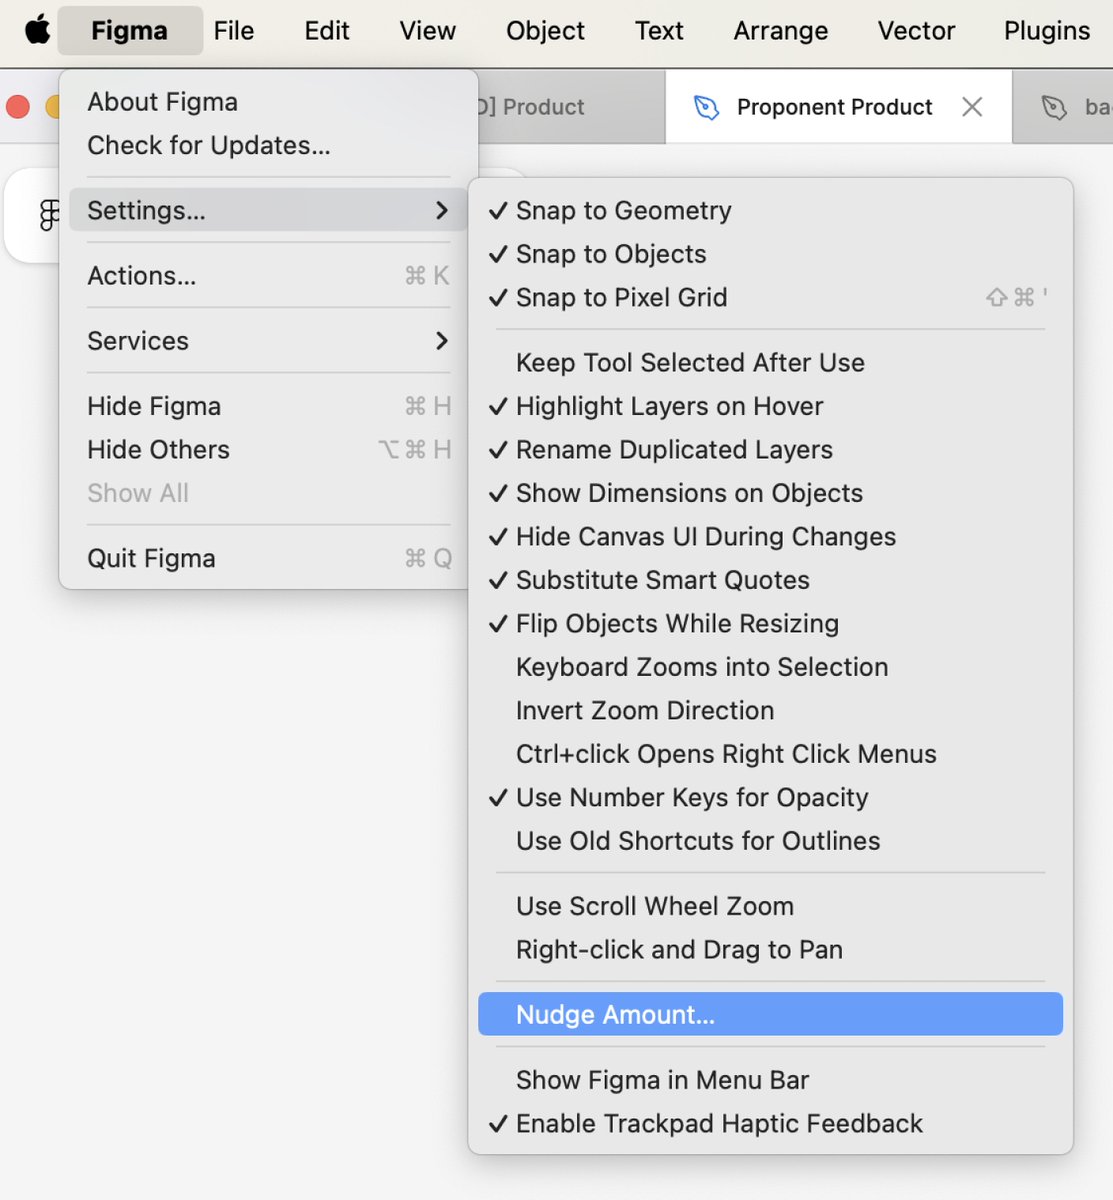Open About Figma
This screenshot has width=1113, height=1200.
point(268,102)
